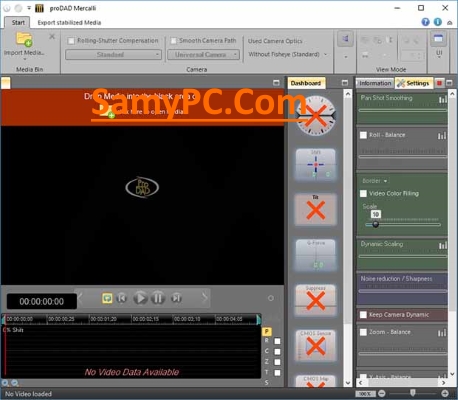The width and height of the screenshot is (458, 400).
Task: Enable Rolling-Shutter Compensation checkbox
Action: pyautogui.click(x=71, y=41)
